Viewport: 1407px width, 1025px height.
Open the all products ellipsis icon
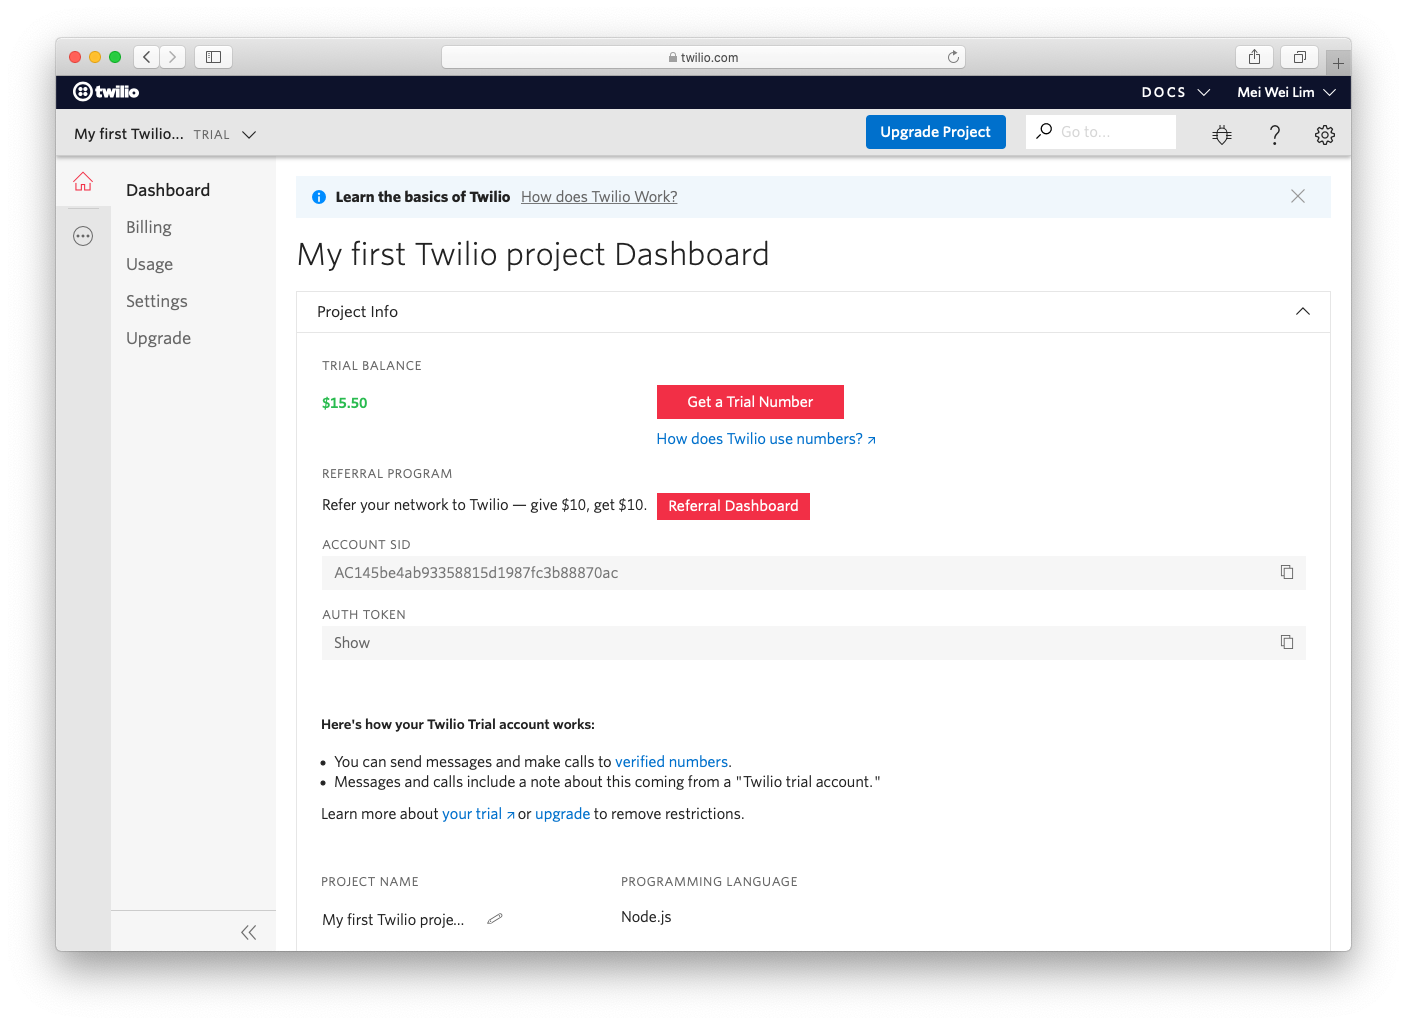83,237
